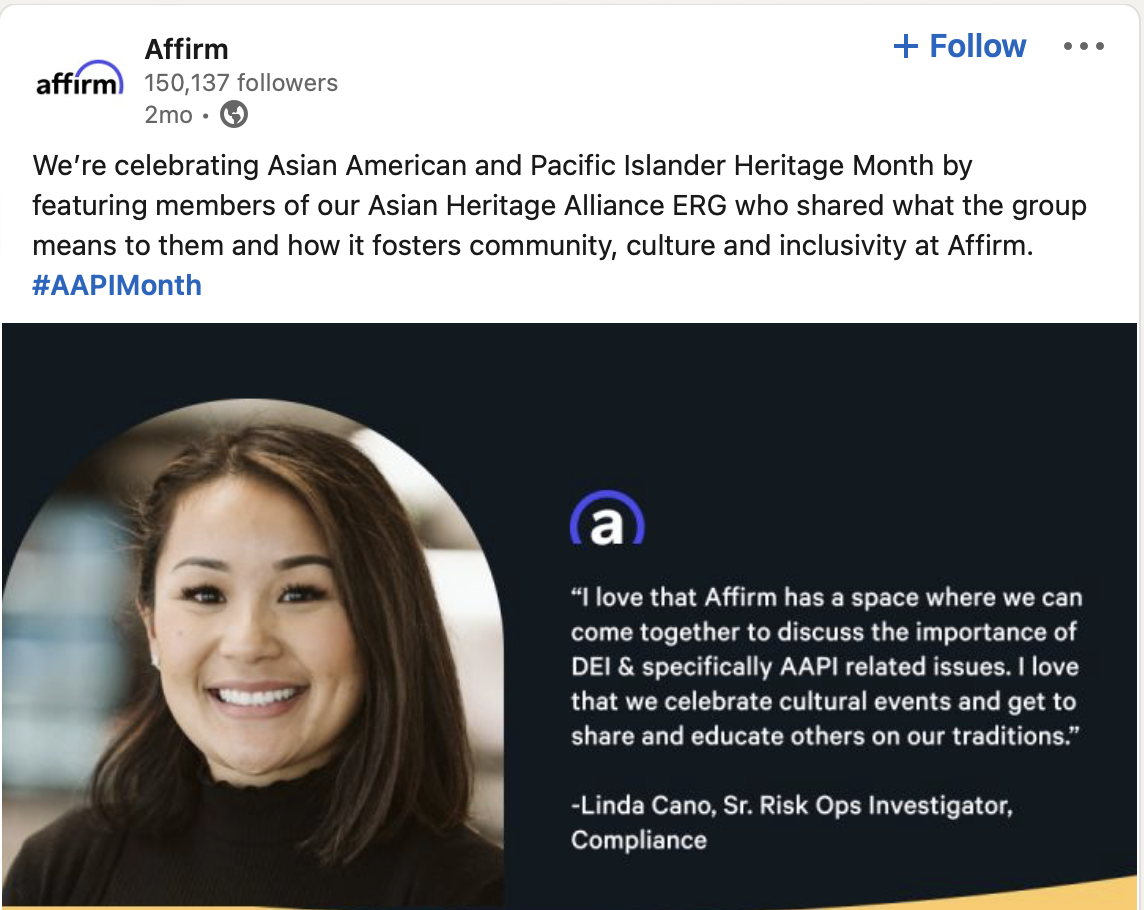Click the yellow curved accent at image bottom
Image resolution: width=1144 pixels, height=910 pixels.
[1050, 893]
